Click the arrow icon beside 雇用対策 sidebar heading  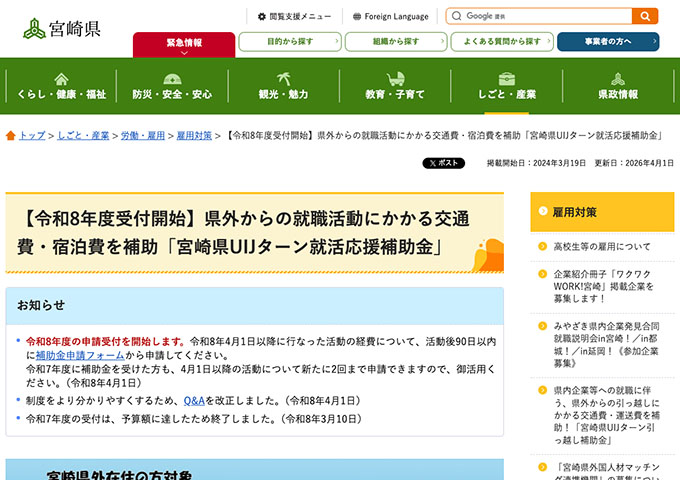coord(543,211)
